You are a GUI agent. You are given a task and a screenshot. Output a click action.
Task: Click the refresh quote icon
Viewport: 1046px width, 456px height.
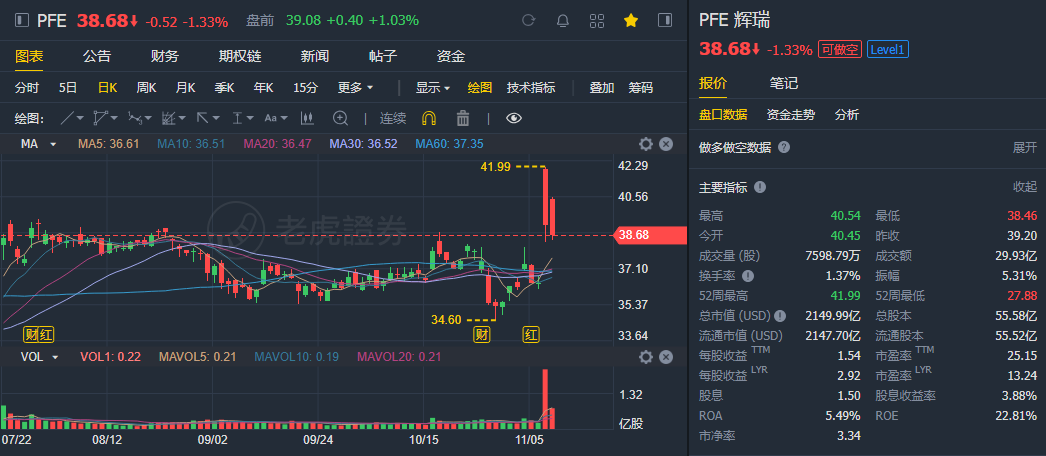529,20
